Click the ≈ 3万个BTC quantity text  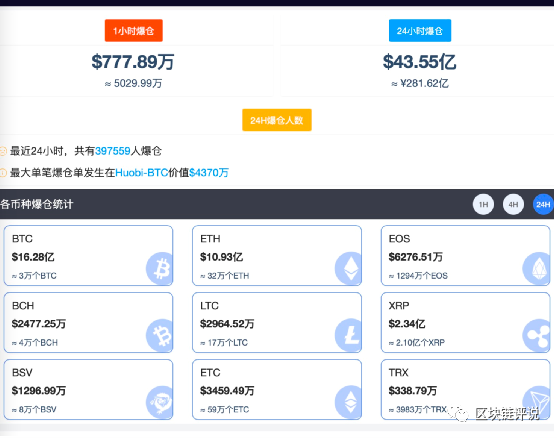[x=34, y=276]
